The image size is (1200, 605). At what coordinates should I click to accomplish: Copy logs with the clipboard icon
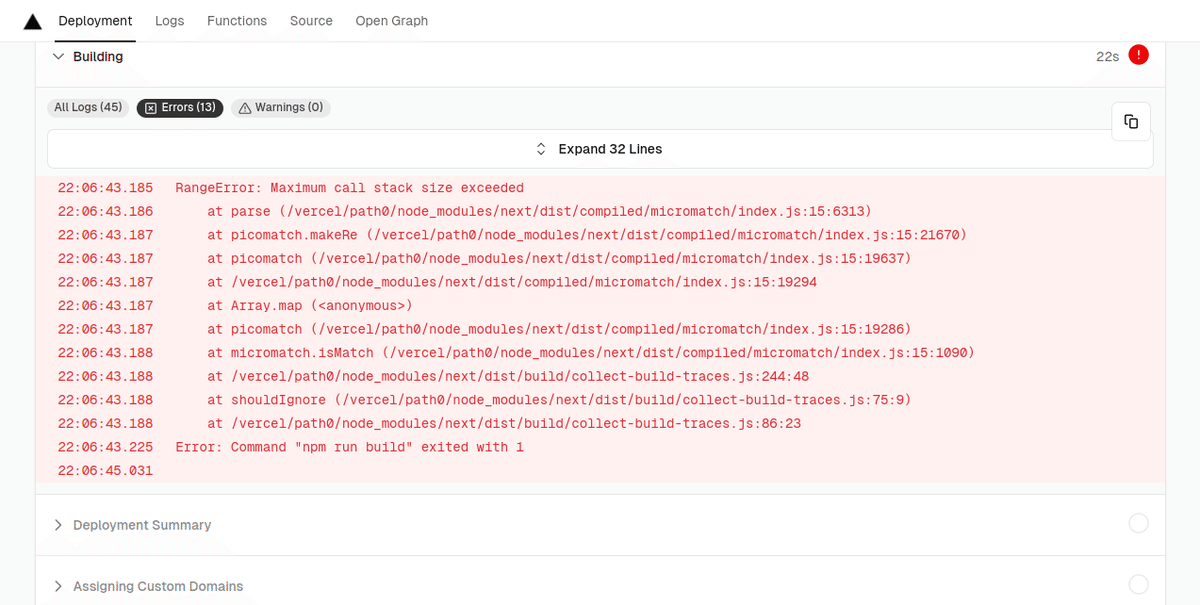[1131, 121]
